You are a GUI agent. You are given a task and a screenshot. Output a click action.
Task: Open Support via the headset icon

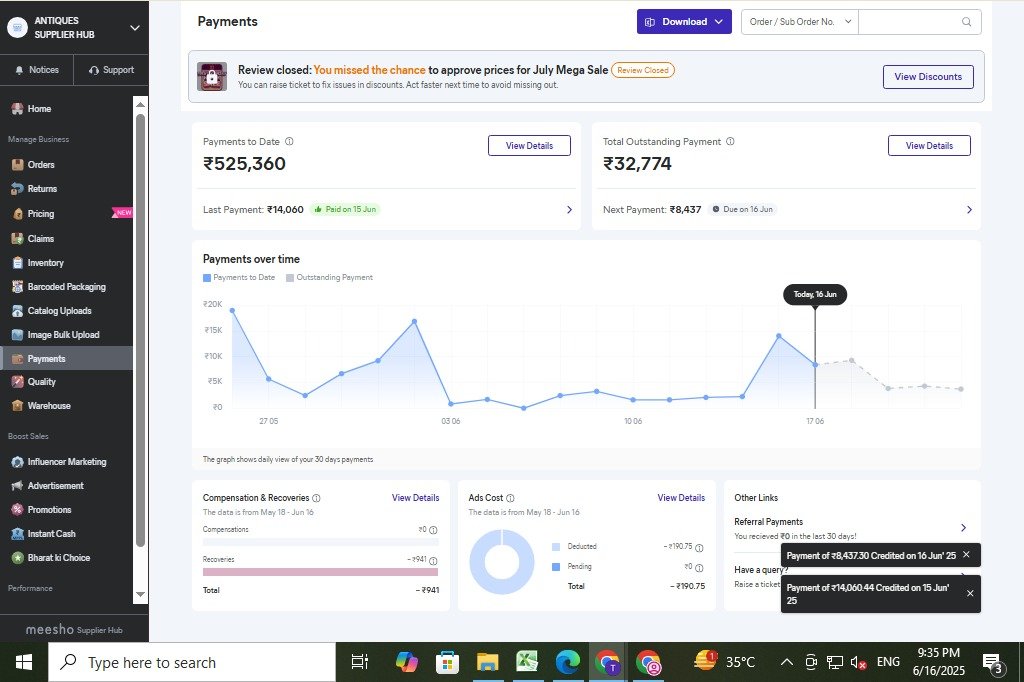click(x=94, y=70)
